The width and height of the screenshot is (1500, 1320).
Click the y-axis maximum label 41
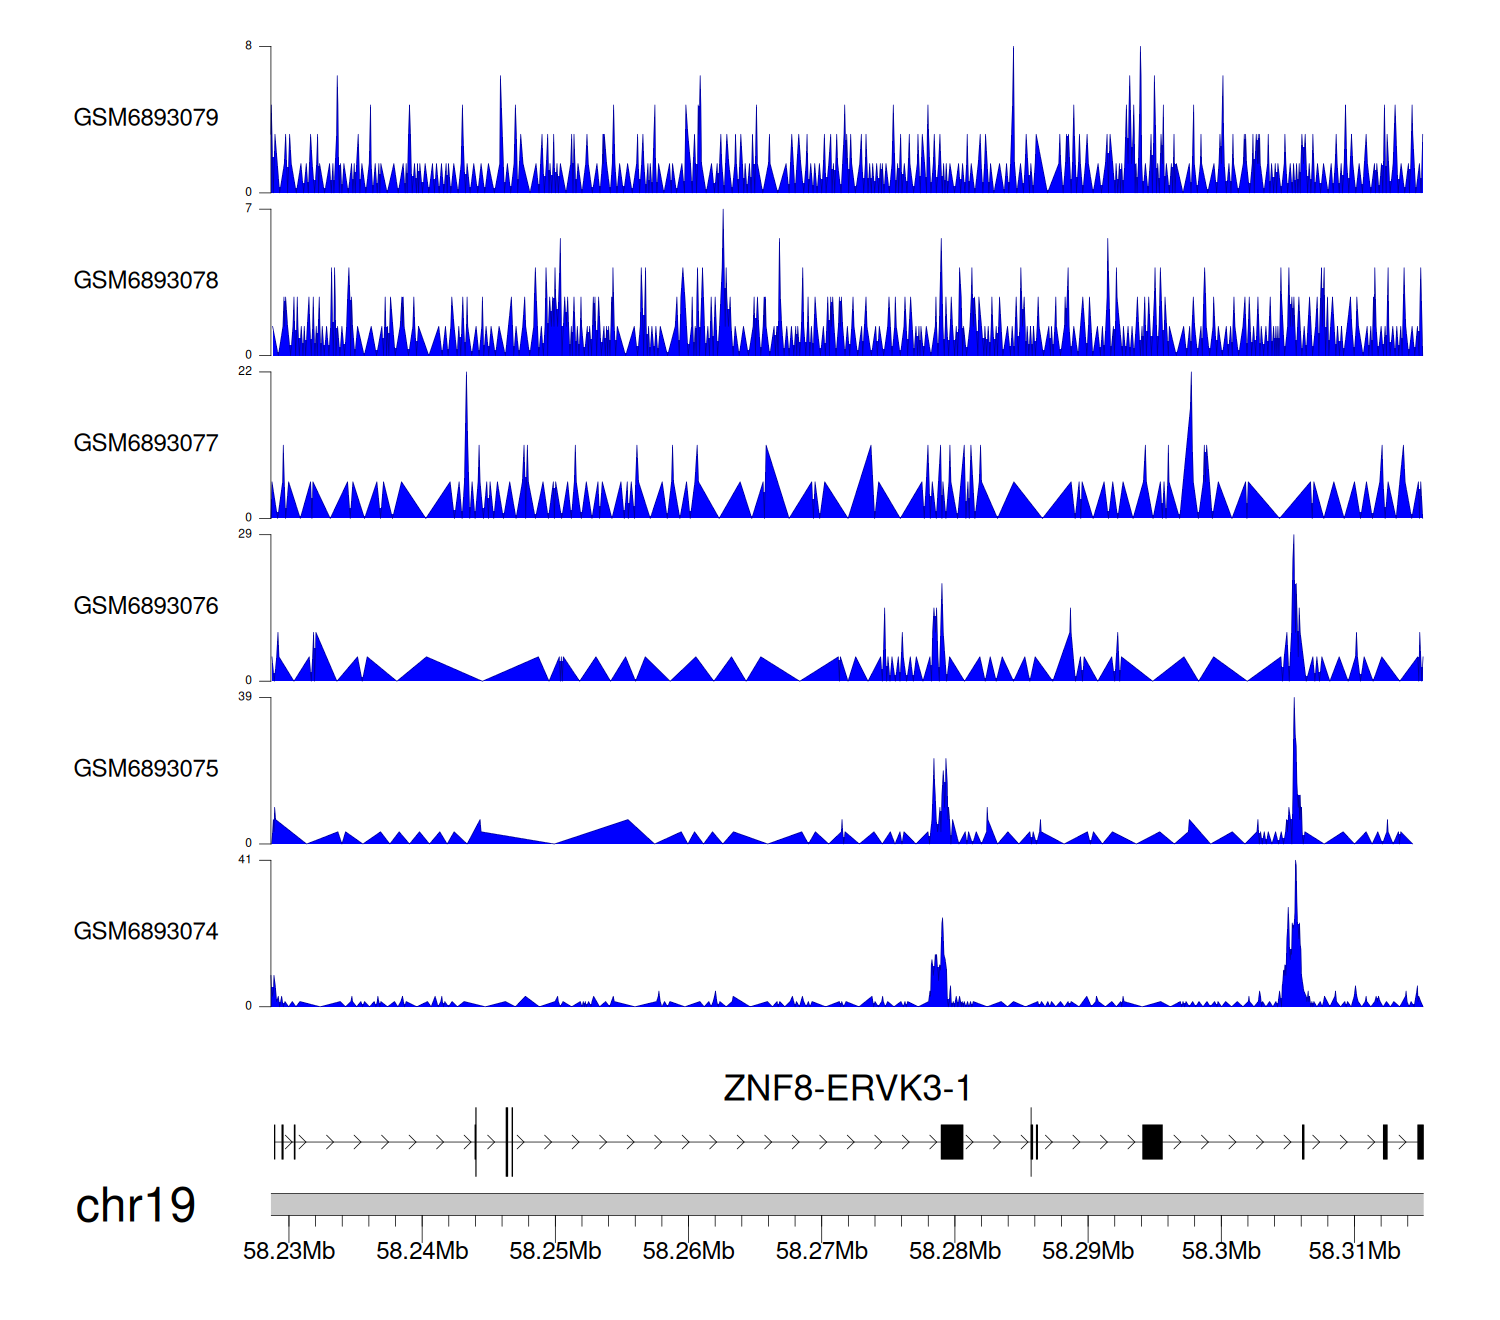(x=245, y=860)
